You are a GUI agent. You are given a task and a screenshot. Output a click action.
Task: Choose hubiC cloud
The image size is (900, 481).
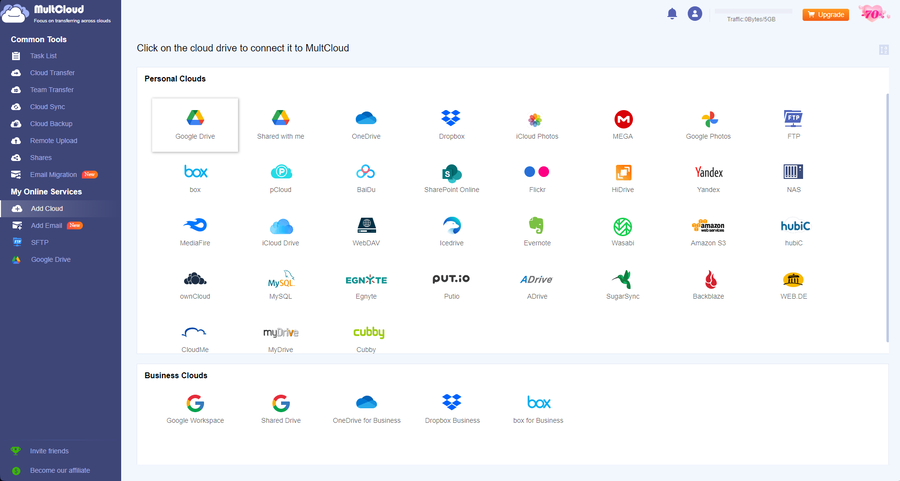coord(794,231)
